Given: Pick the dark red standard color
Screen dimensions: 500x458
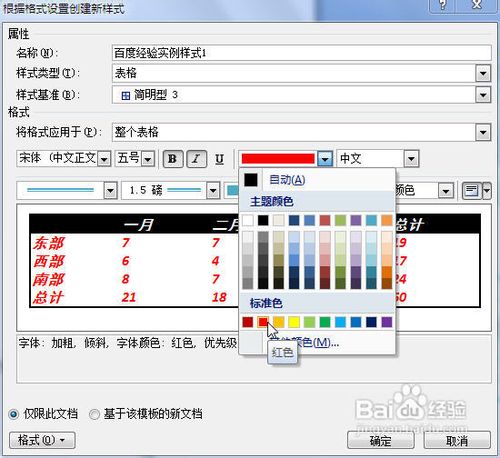Looking at the screenshot, I should pos(248,322).
